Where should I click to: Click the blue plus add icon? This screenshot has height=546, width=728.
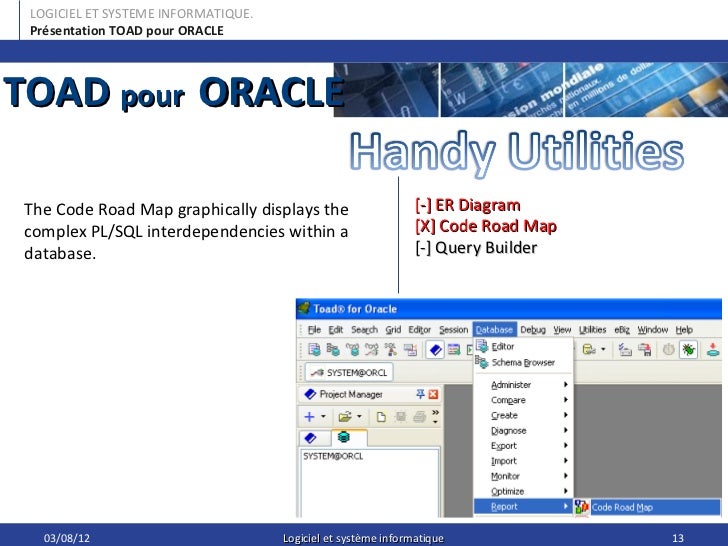coord(309,416)
